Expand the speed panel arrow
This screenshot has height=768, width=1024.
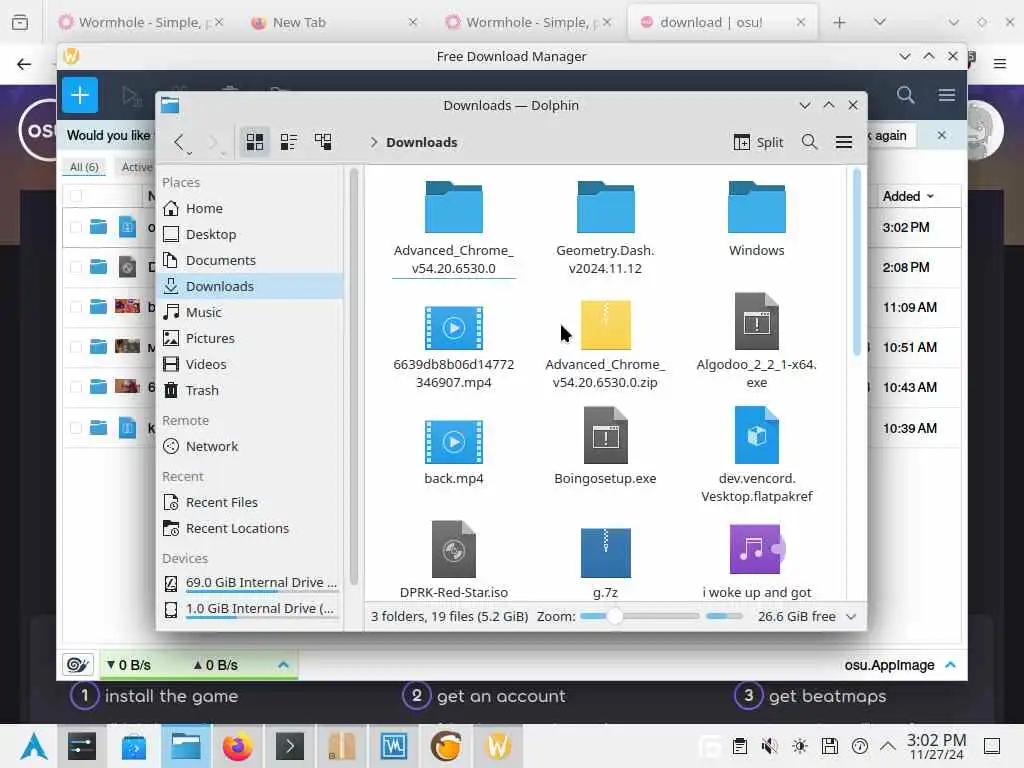[x=283, y=665]
